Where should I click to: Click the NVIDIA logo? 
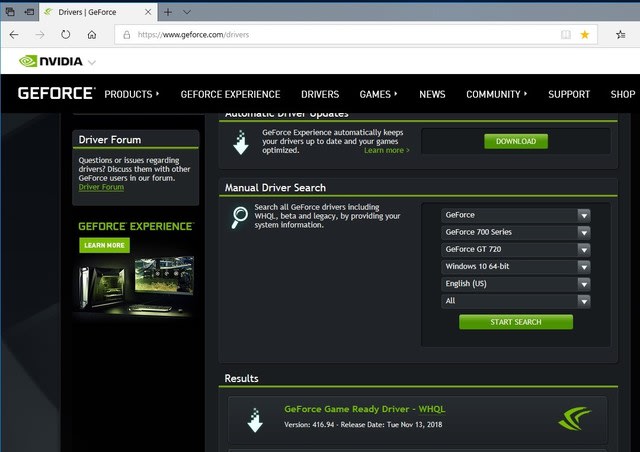(x=51, y=61)
